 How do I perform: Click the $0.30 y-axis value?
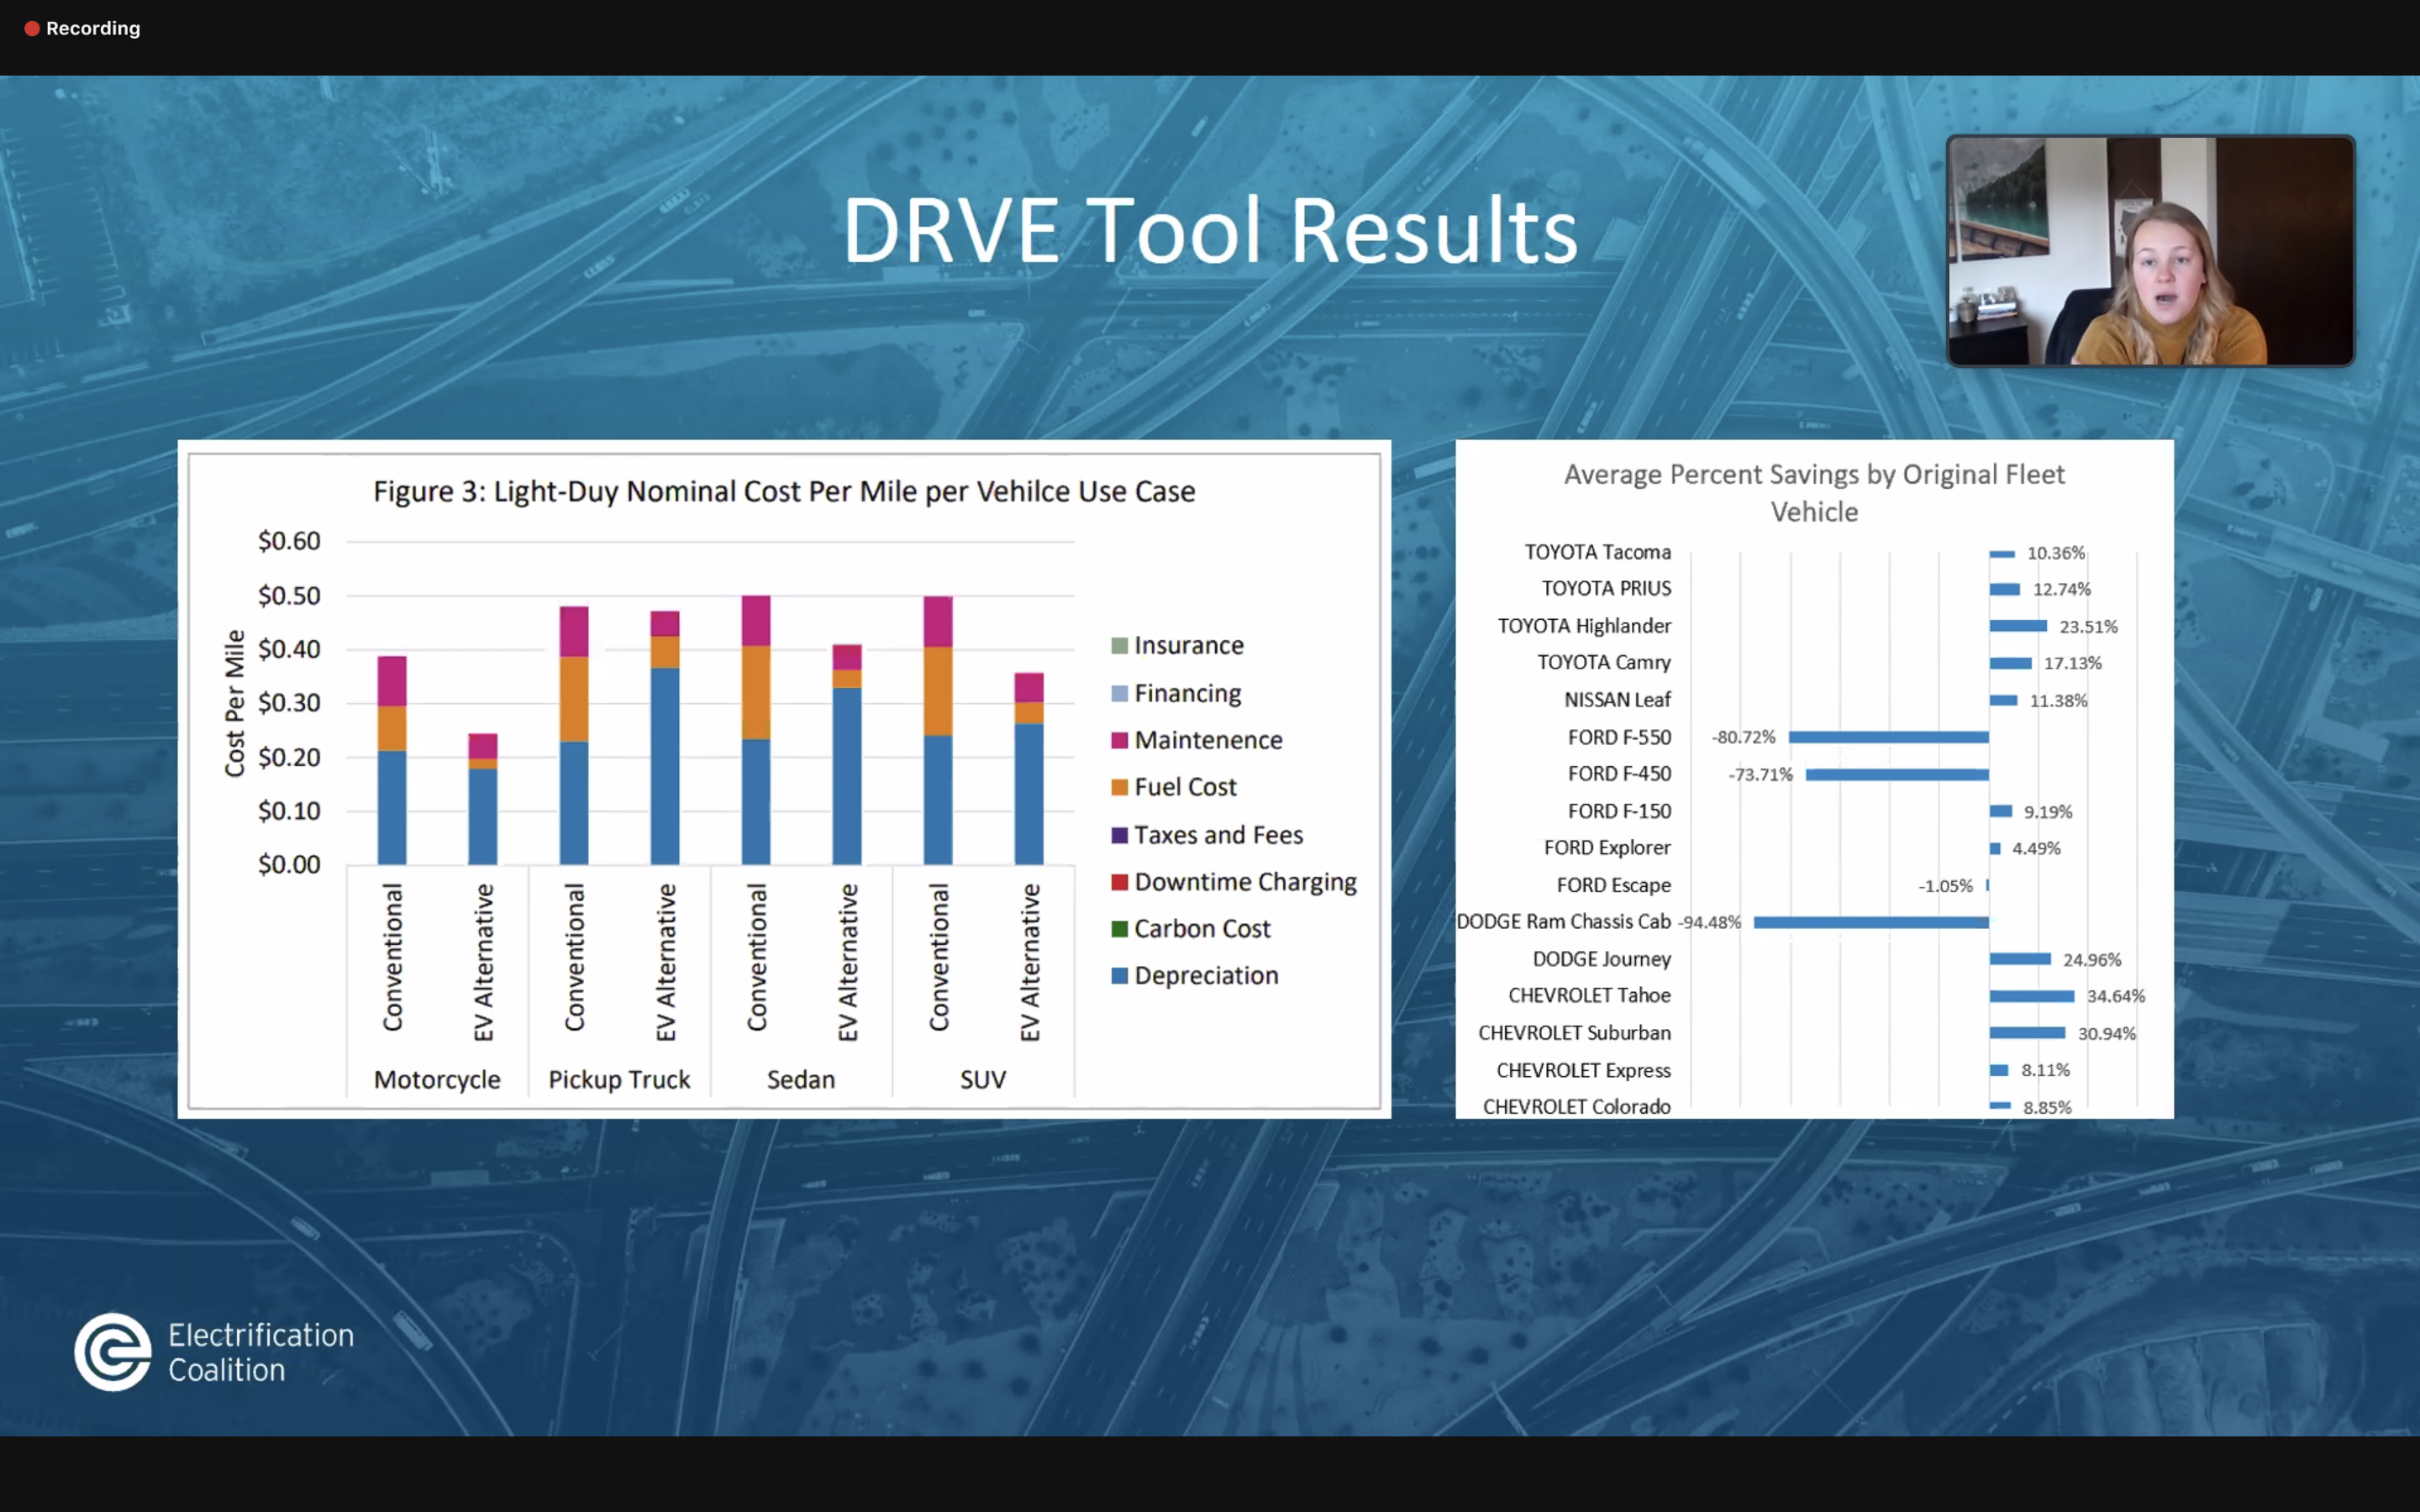click(289, 703)
